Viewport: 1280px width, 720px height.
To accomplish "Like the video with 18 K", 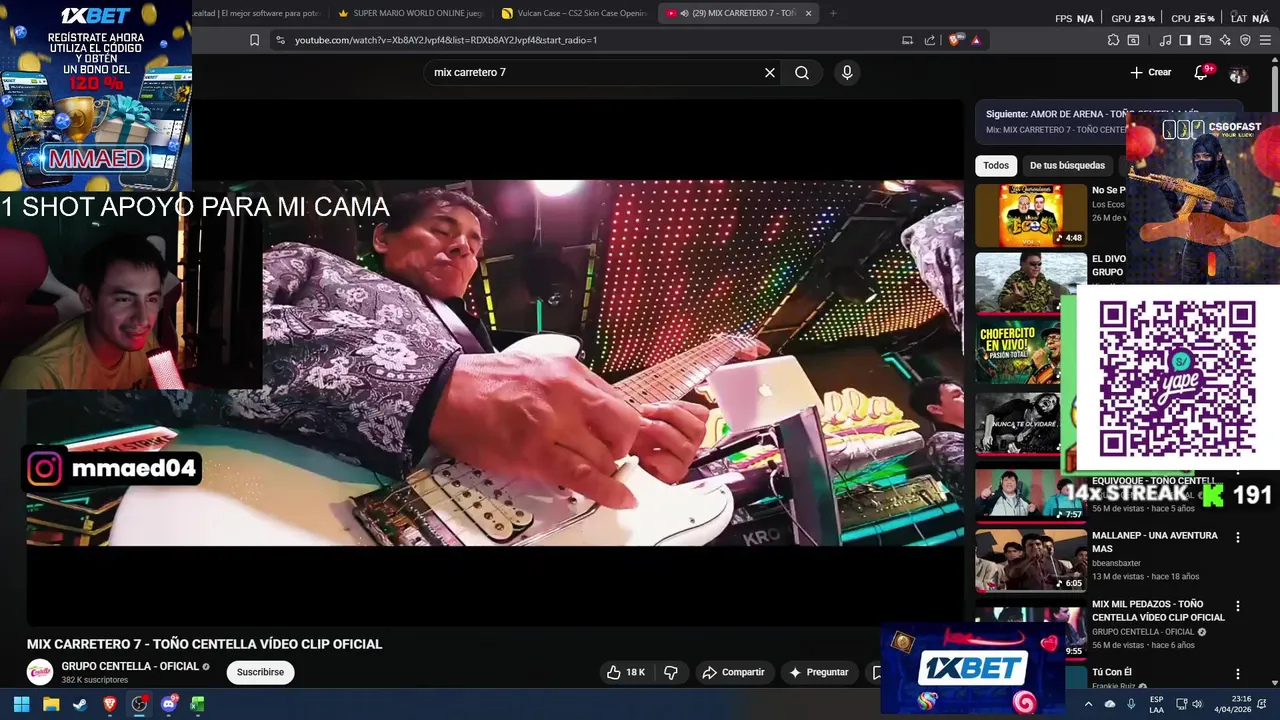I will coord(626,672).
